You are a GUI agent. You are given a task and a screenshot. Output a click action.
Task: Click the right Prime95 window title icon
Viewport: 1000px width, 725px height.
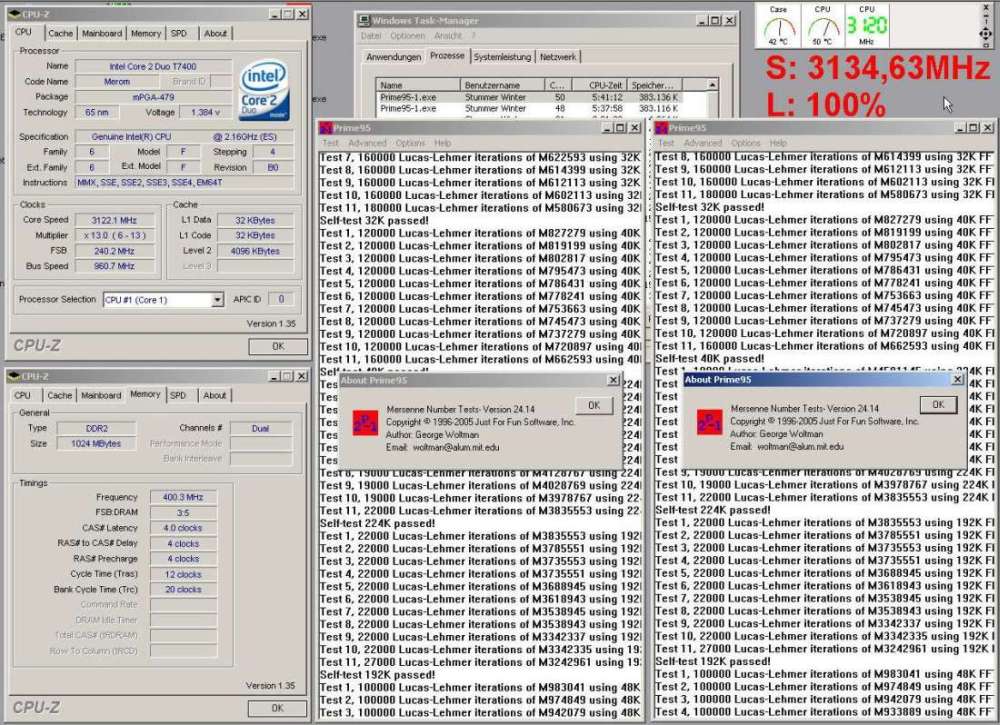(x=662, y=128)
